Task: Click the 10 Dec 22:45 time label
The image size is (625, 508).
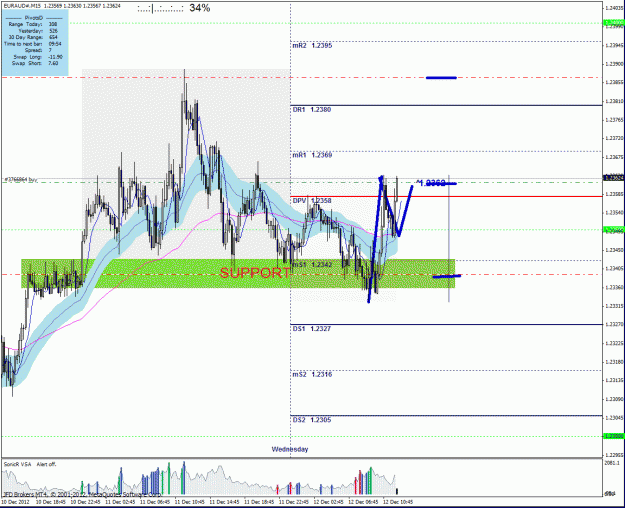Action: point(85,502)
